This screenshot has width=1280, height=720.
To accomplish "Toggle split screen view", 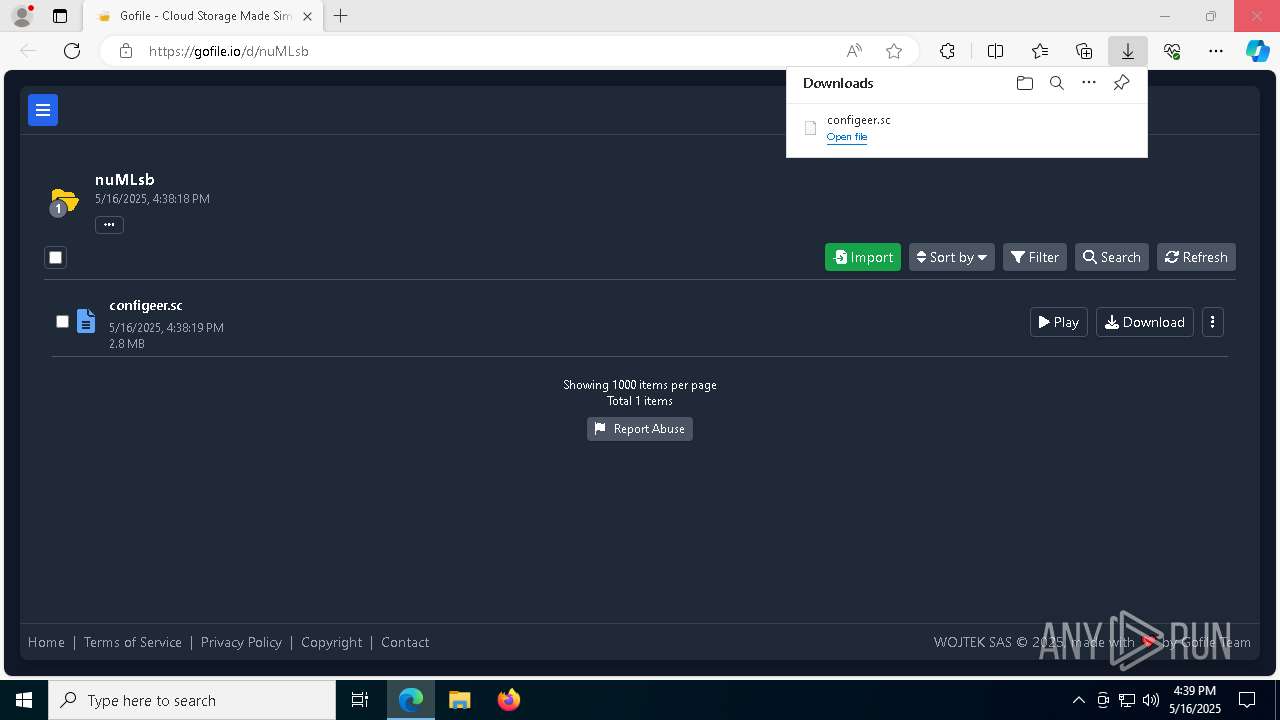I will point(995,51).
